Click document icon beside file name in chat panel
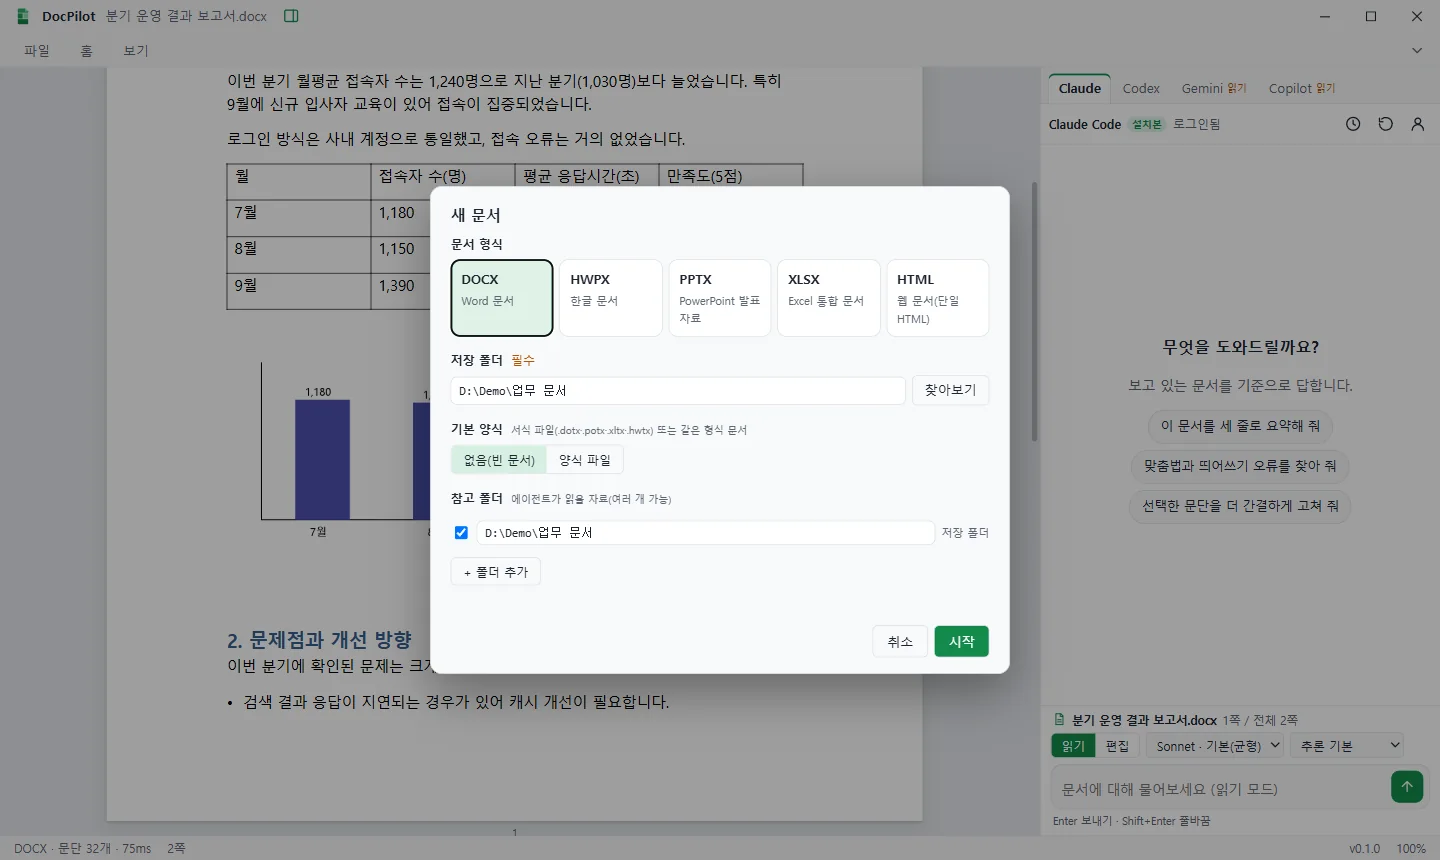The image size is (1440, 860). (1059, 719)
